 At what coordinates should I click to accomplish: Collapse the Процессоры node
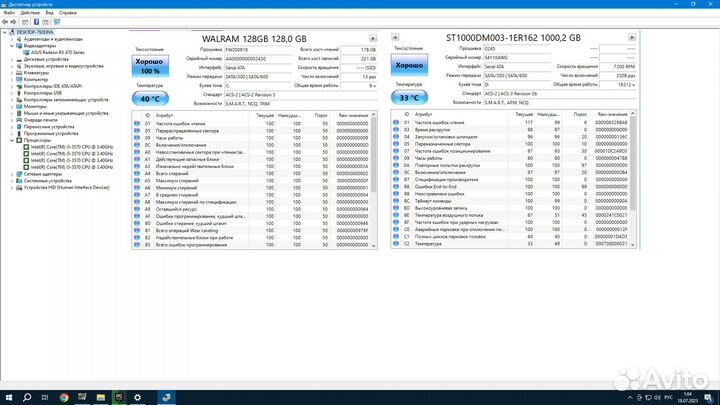coord(12,140)
